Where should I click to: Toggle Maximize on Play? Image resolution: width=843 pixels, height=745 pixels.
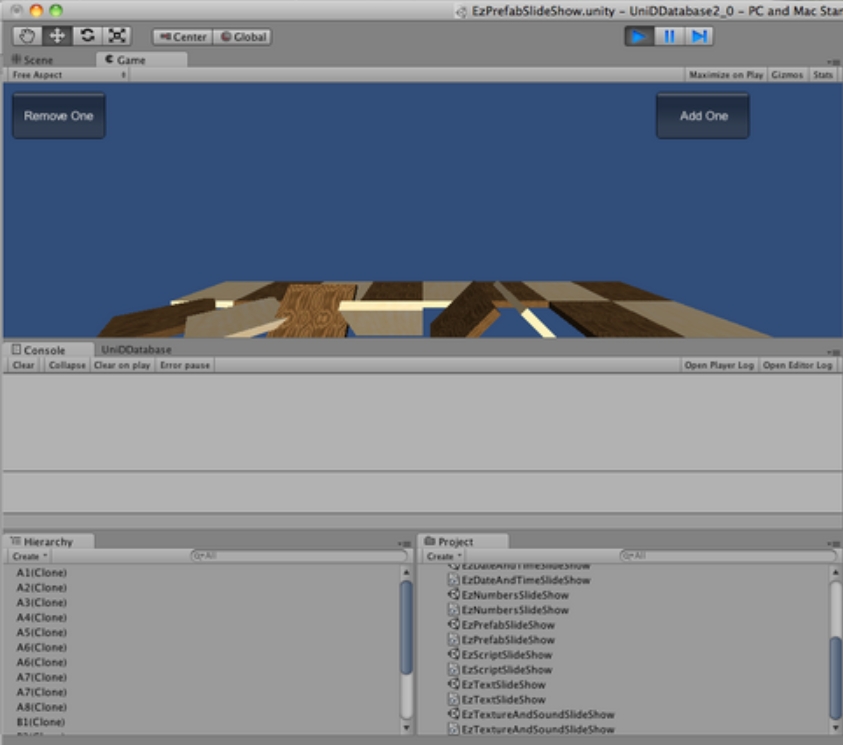pos(726,75)
